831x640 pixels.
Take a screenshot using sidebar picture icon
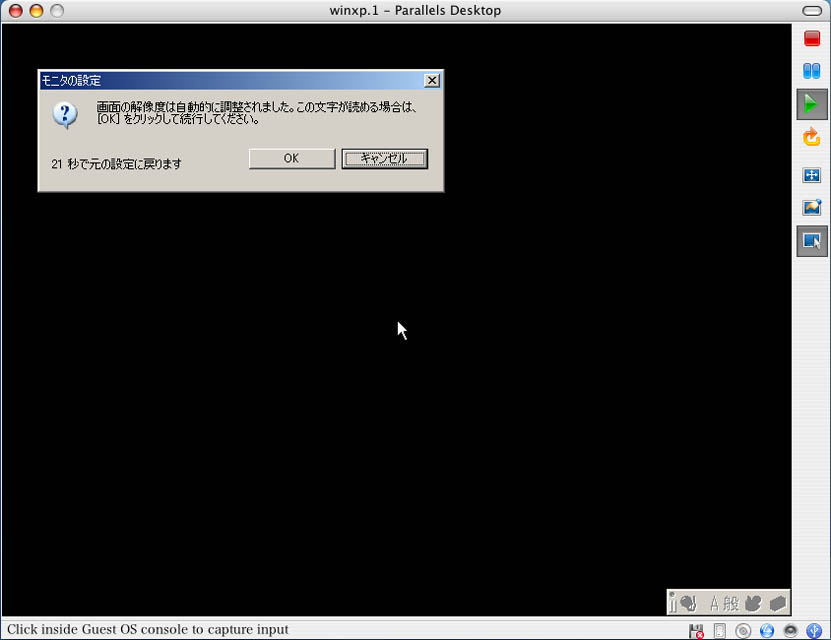click(x=812, y=208)
